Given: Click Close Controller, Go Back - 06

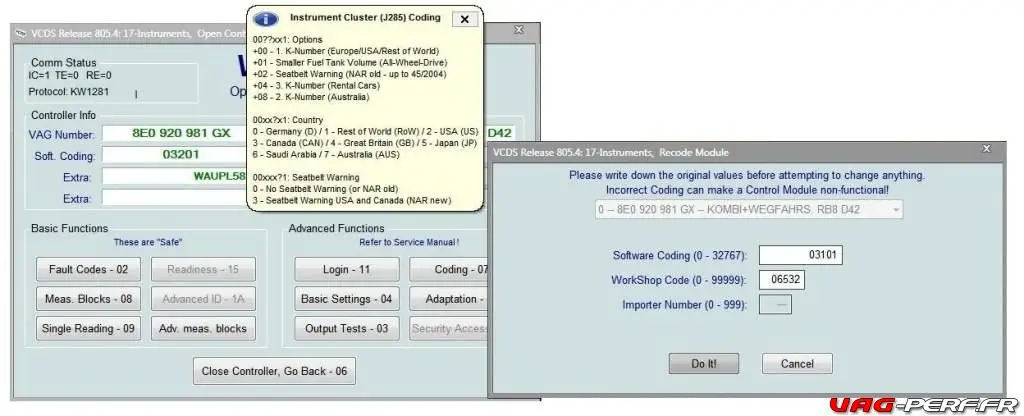Looking at the screenshot, I should pyautogui.click(x=274, y=371).
